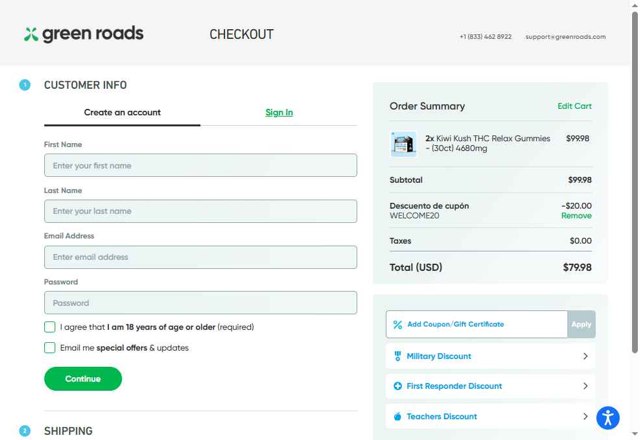640x440 pixels.
Task: Open Edit Cart link
Action: (574, 106)
